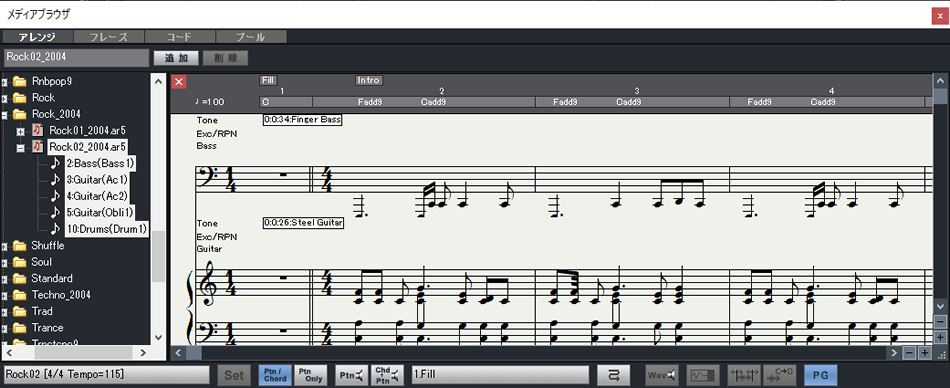Click the 0:0:26:Steel Guitar tone label

point(304,223)
